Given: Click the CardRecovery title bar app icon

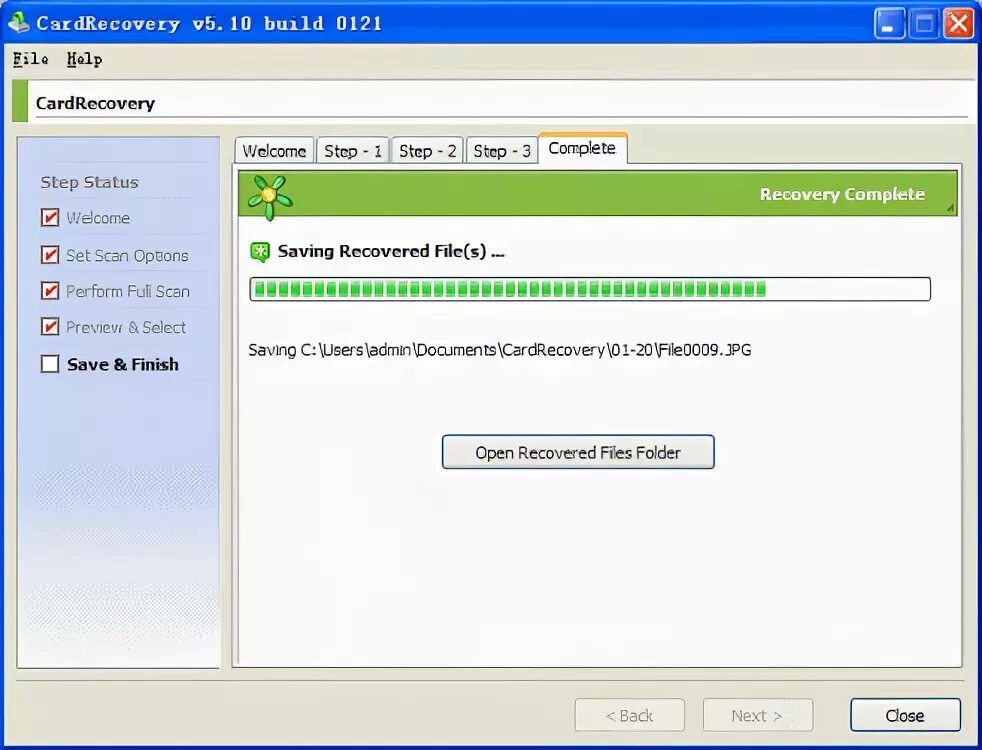Looking at the screenshot, I should pos(19,23).
